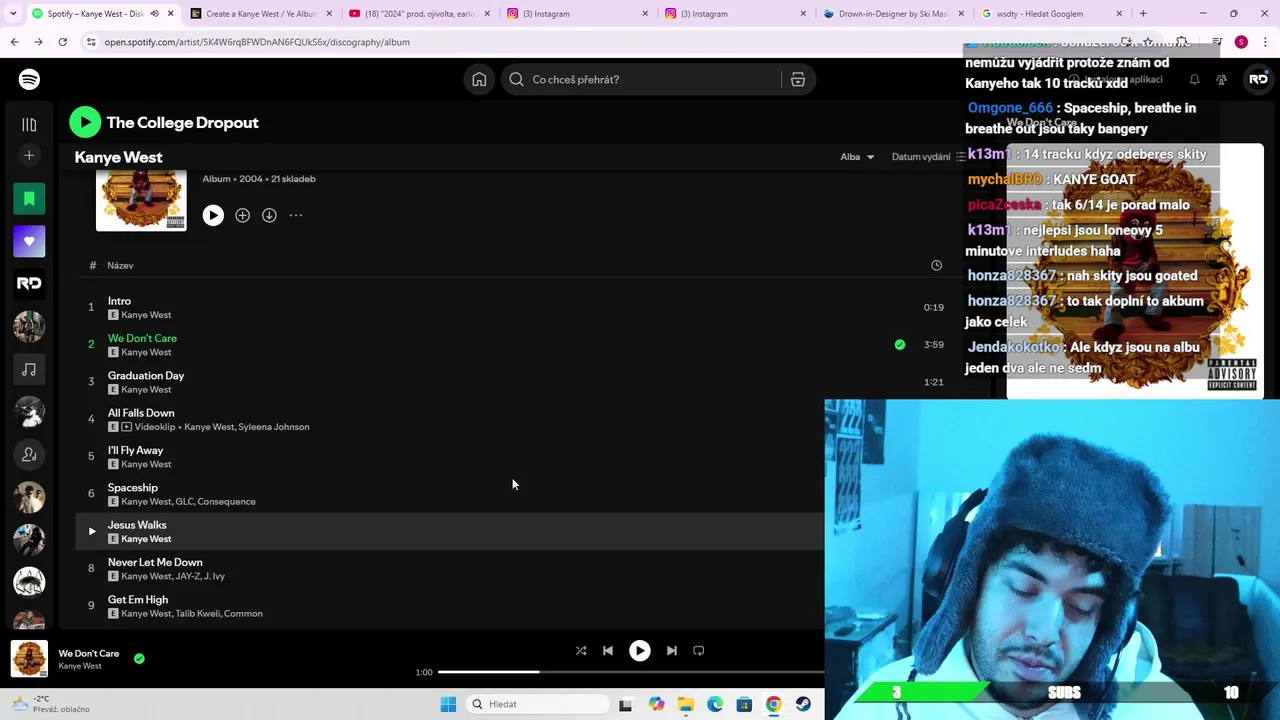Select the track Get Em High
The image size is (1280, 720).
(138, 600)
